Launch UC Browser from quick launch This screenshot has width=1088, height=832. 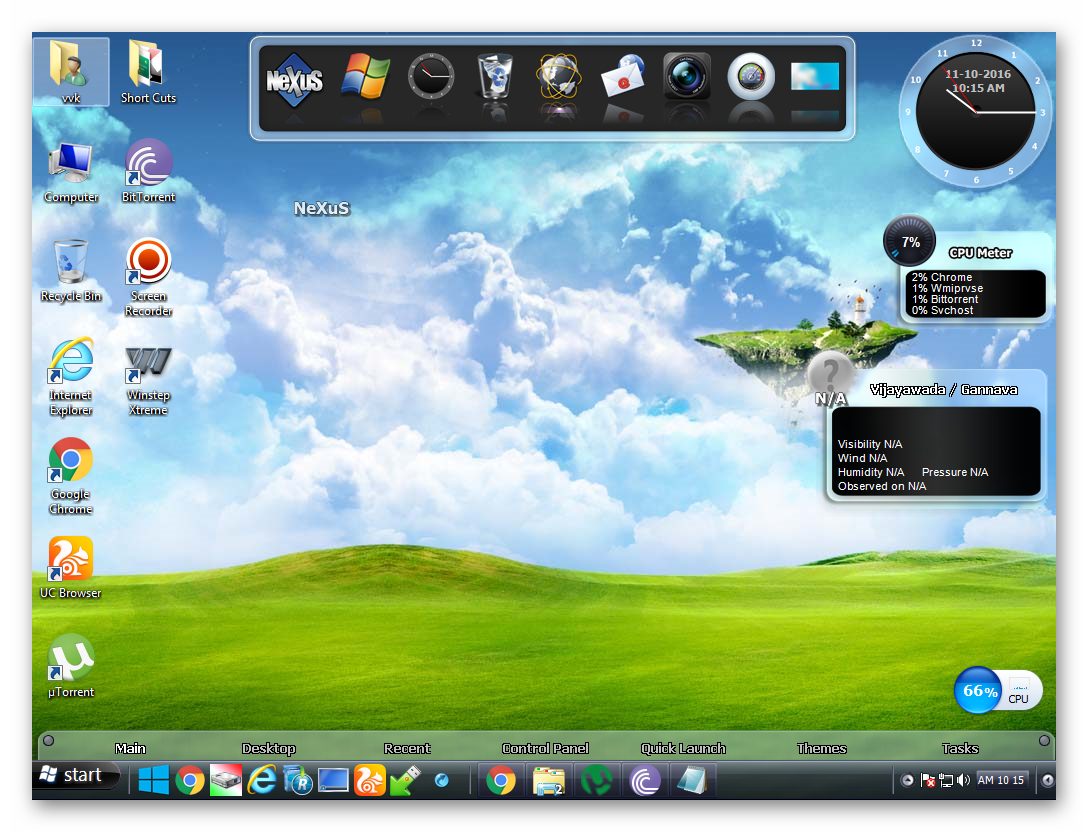tap(370, 780)
